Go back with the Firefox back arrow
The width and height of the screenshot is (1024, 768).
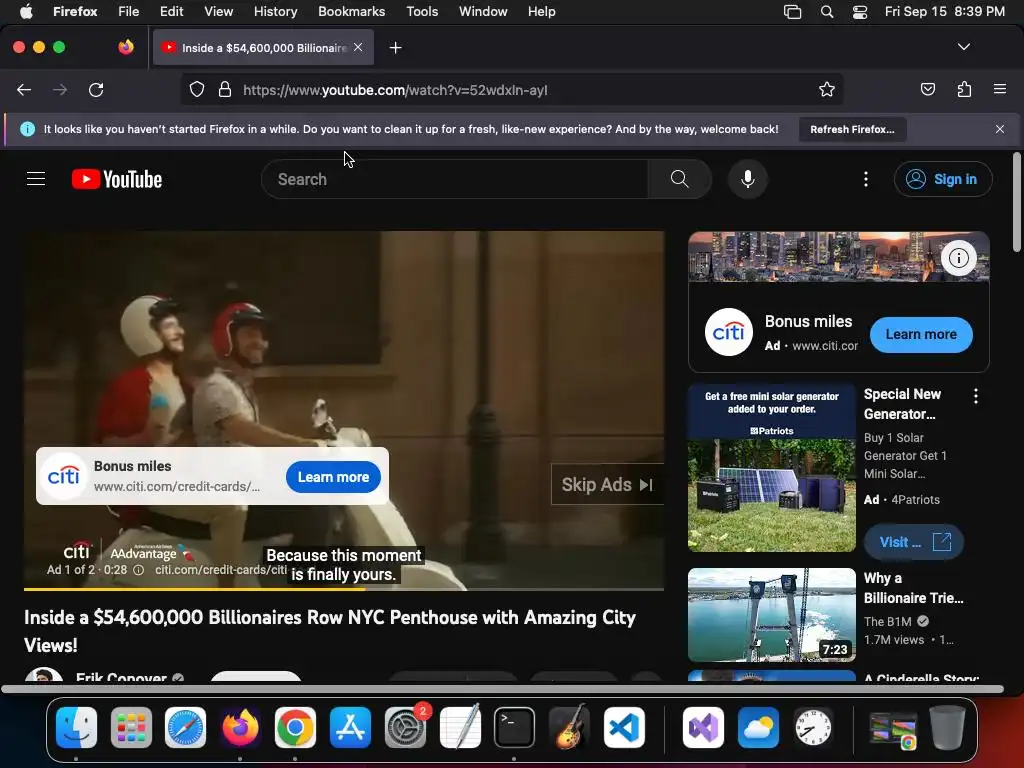pyautogui.click(x=24, y=90)
